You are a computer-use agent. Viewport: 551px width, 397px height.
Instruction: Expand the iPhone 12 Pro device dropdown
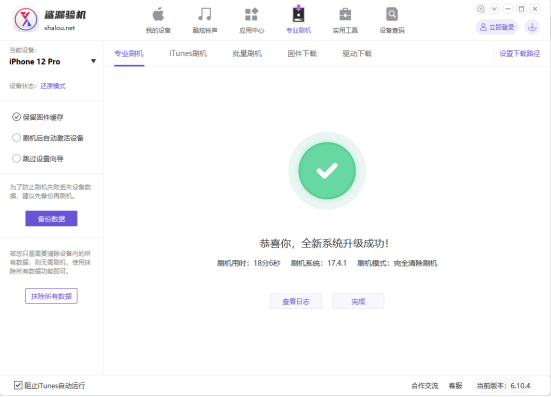[x=93, y=61]
